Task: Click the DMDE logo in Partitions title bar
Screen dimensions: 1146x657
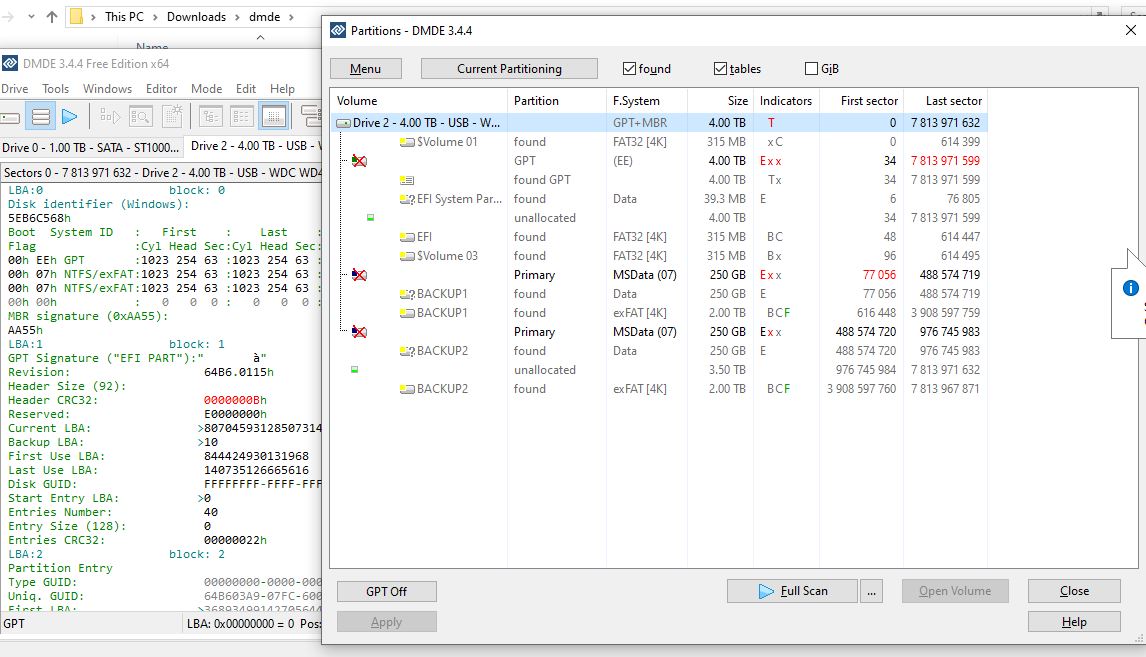Action: [x=338, y=30]
